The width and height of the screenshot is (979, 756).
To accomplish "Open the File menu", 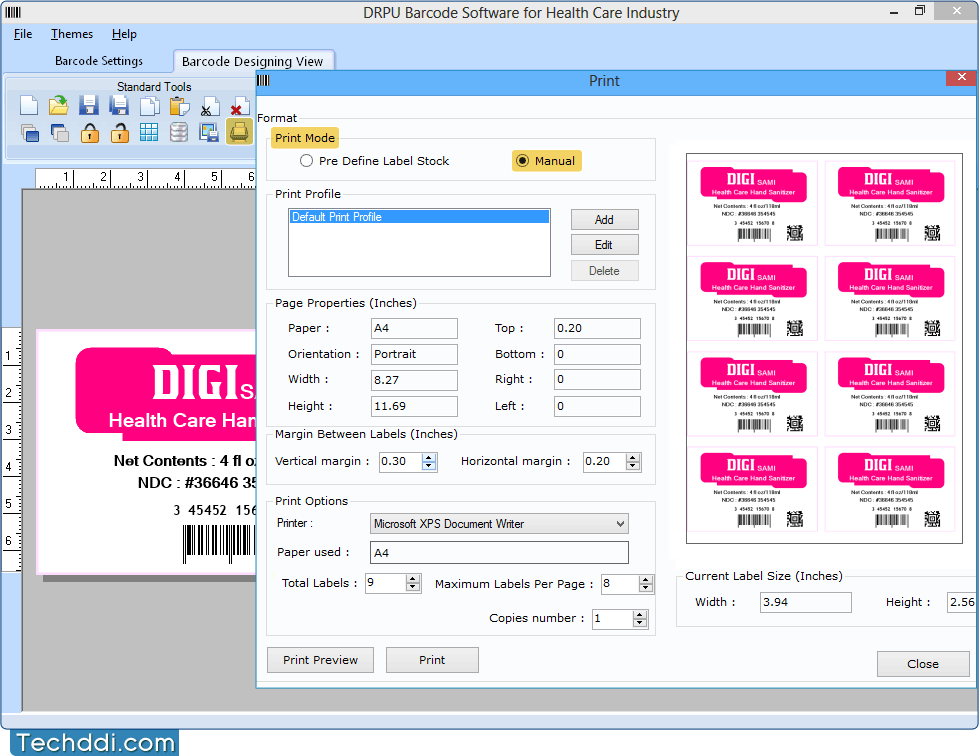I will [x=23, y=34].
